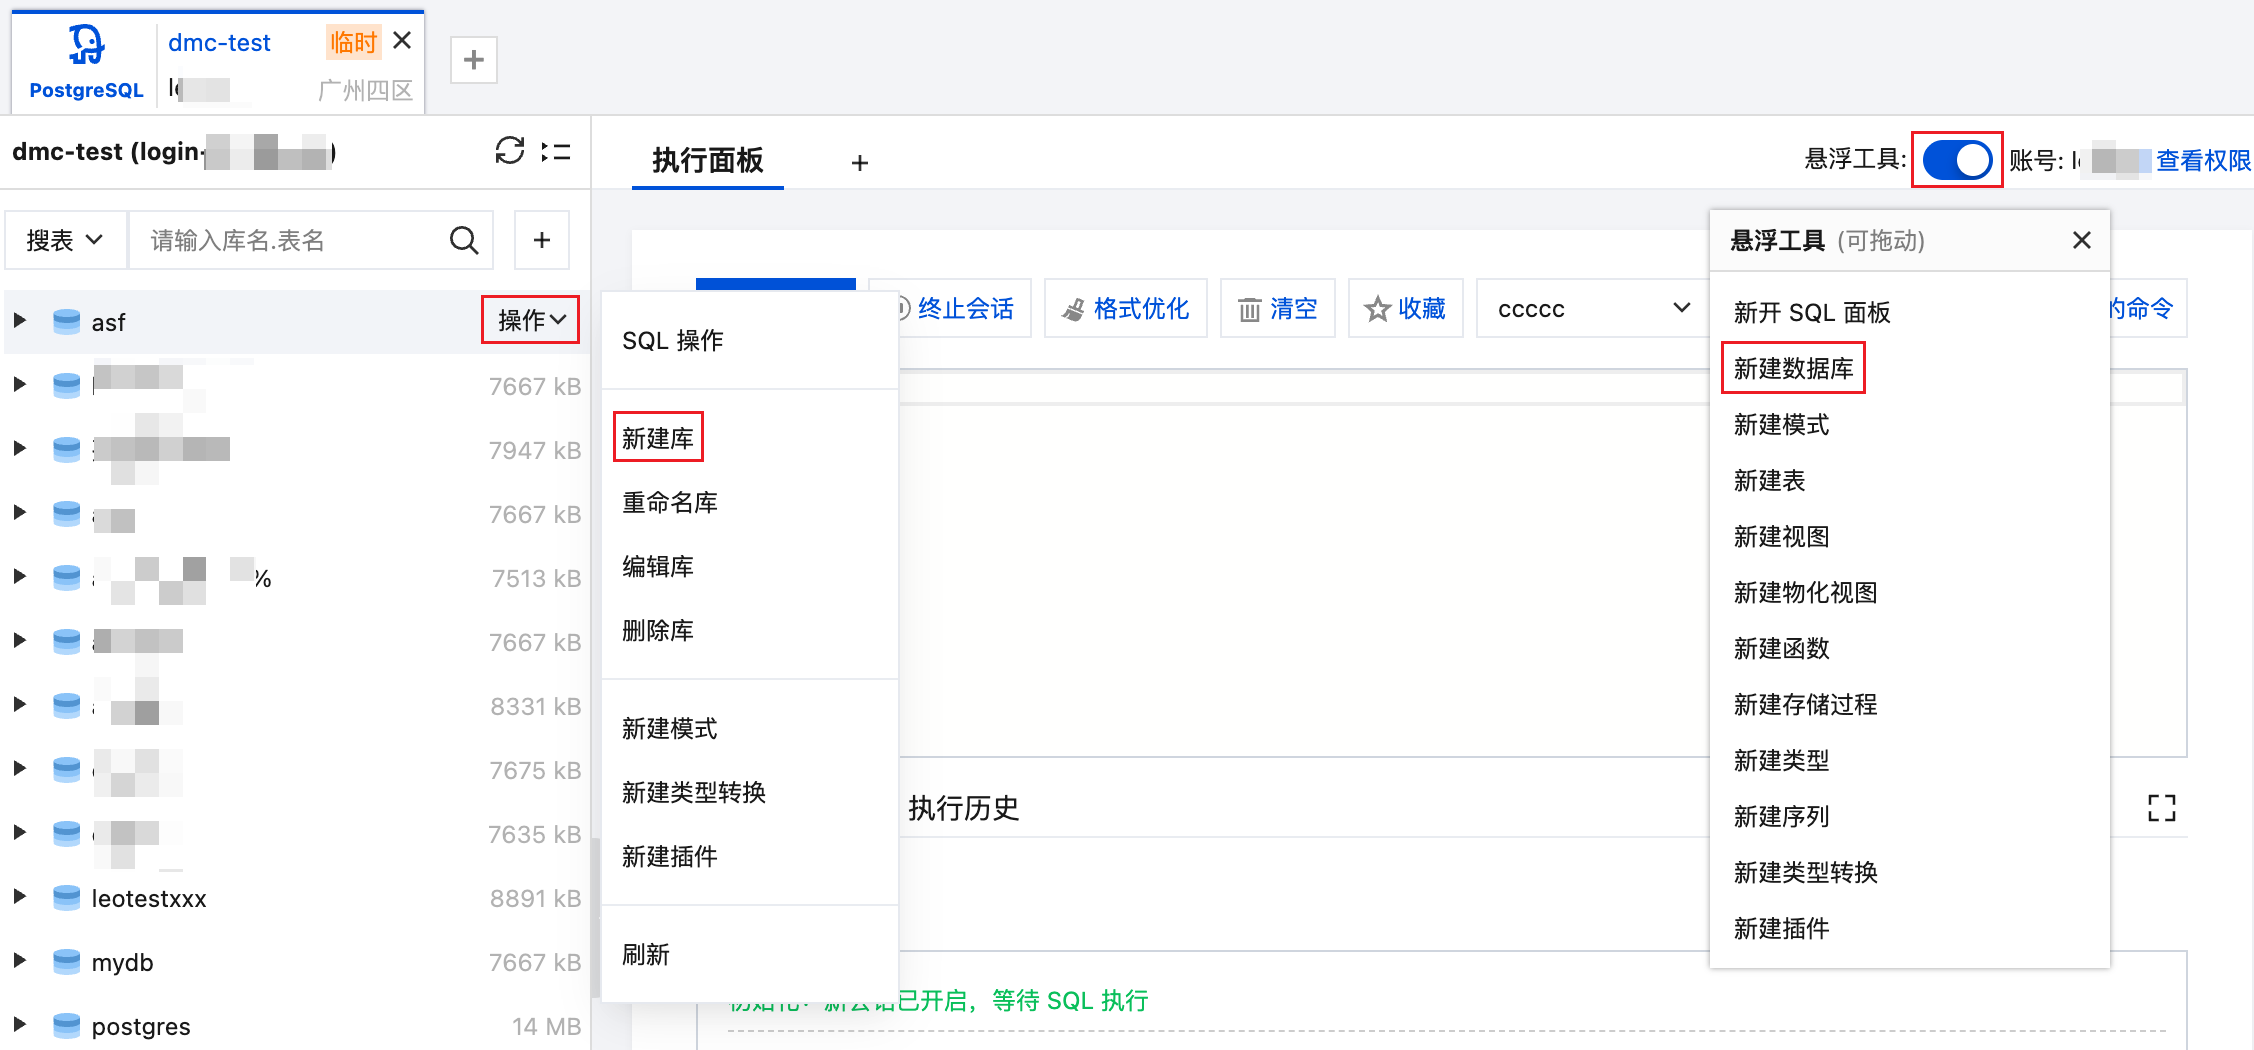Click the list collapse icon in sidebar header

tap(556, 152)
